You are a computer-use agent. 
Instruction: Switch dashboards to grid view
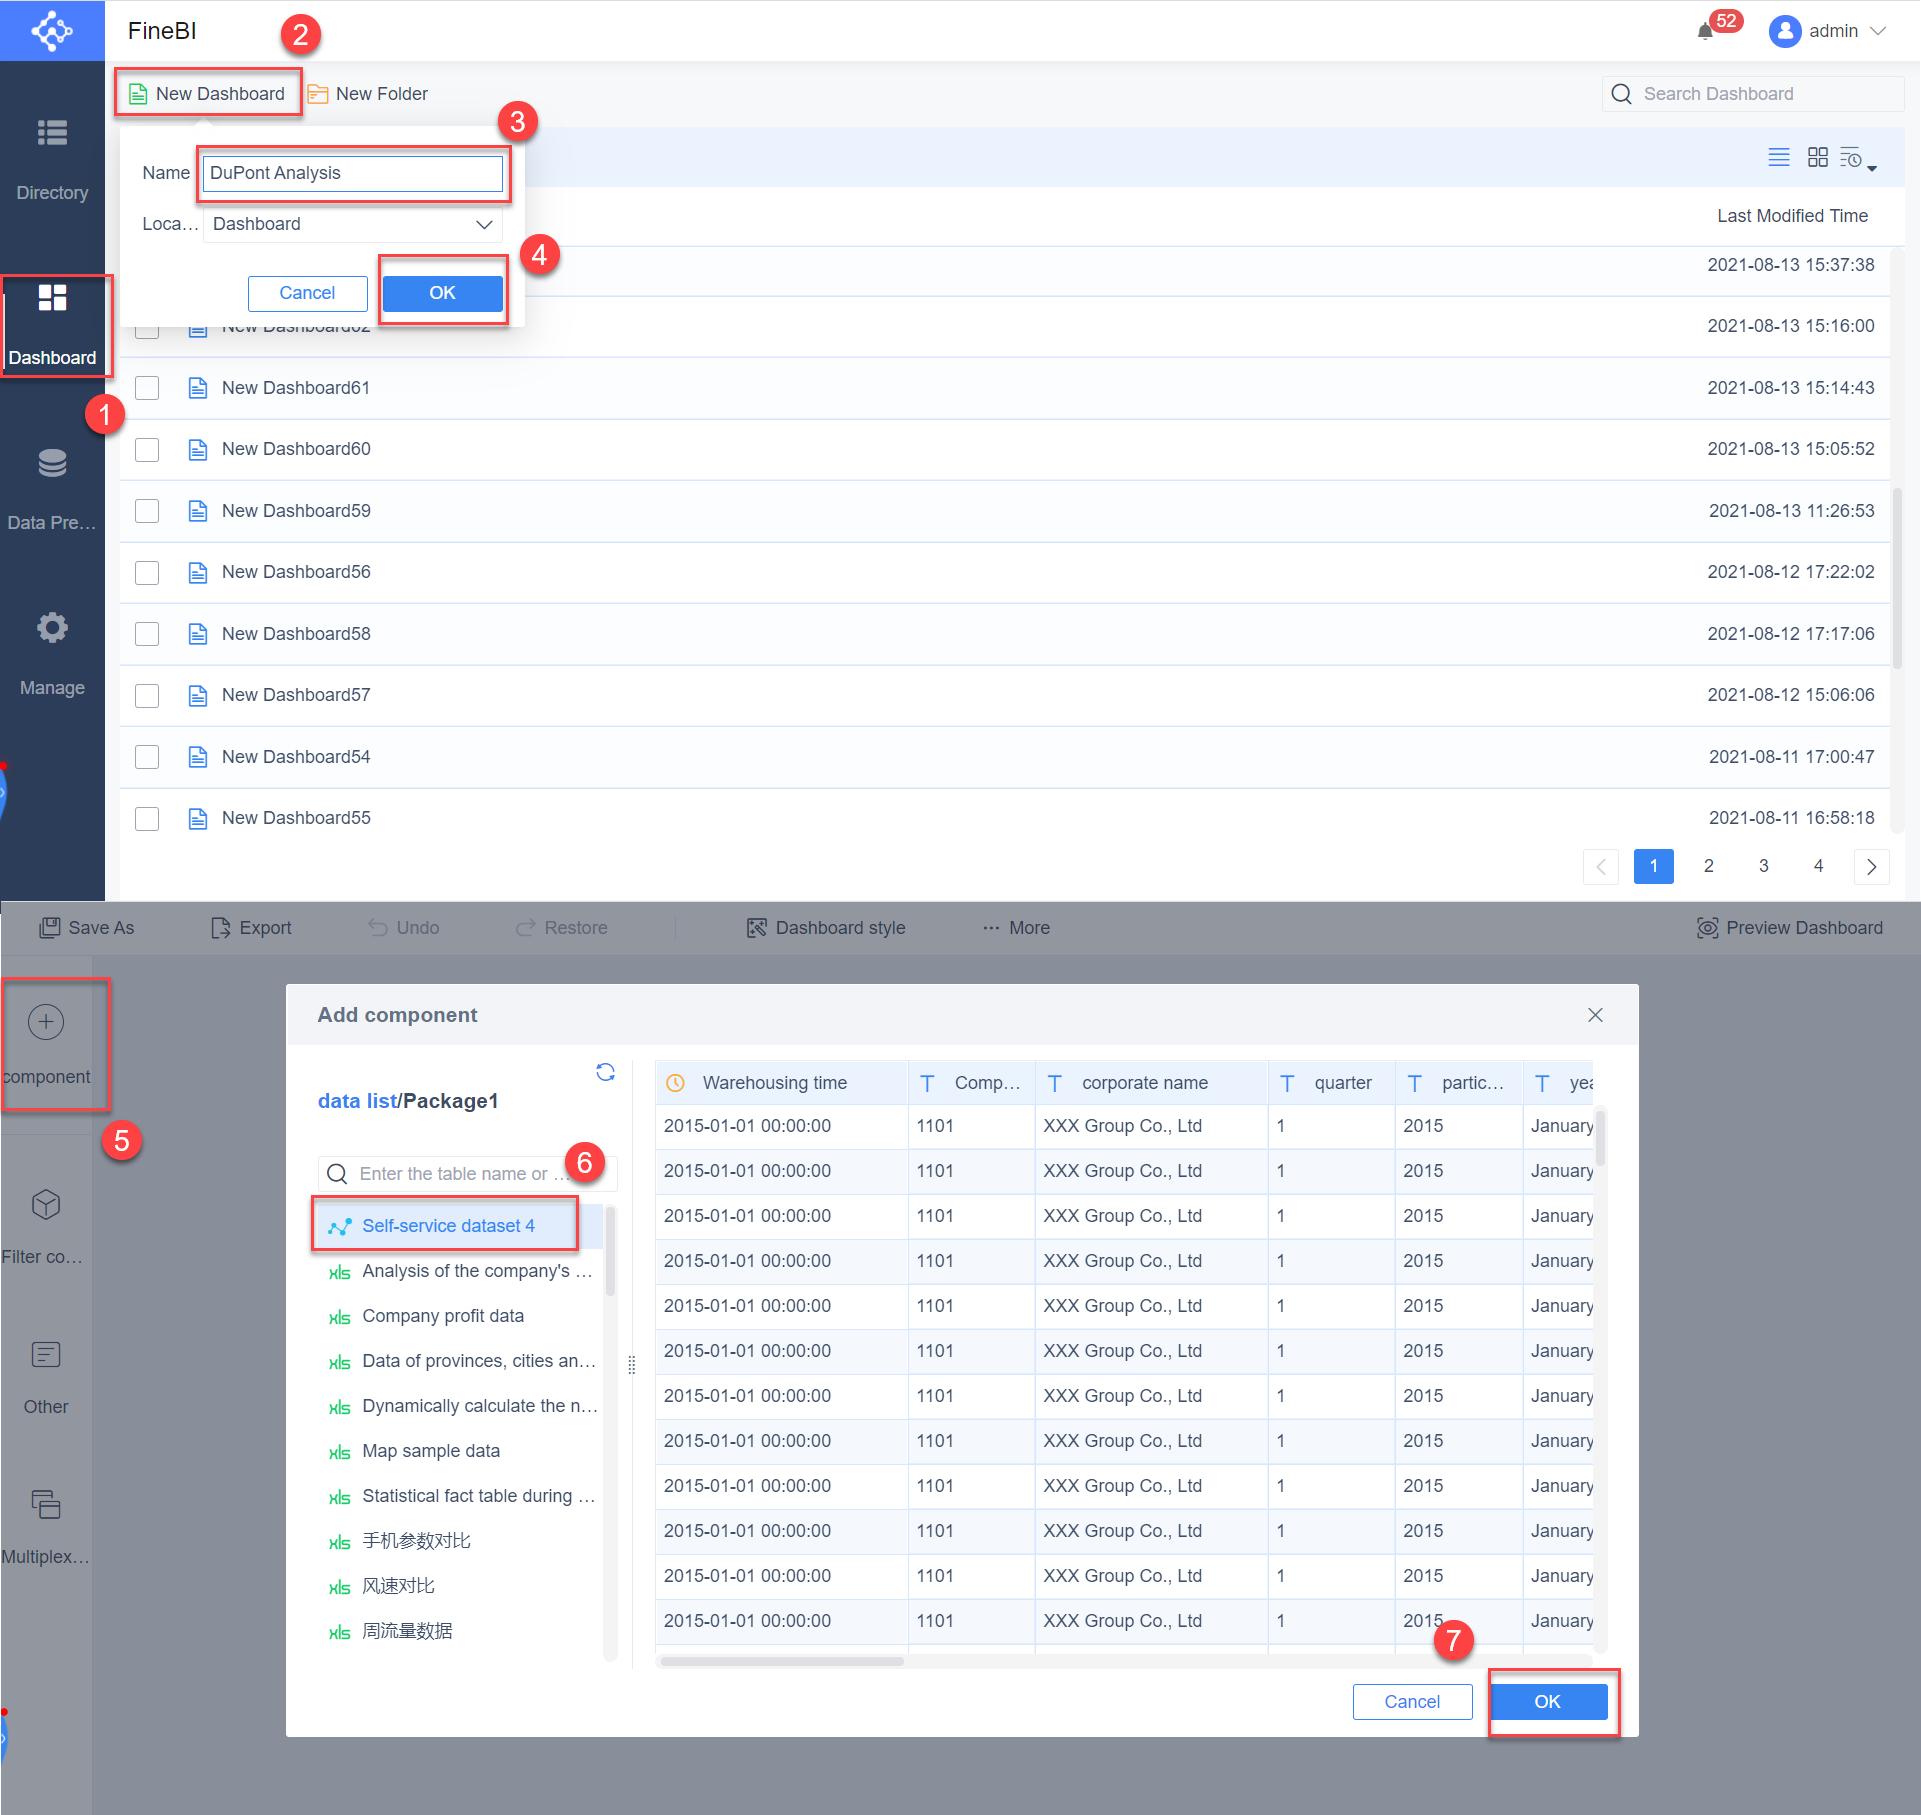click(1818, 157)
